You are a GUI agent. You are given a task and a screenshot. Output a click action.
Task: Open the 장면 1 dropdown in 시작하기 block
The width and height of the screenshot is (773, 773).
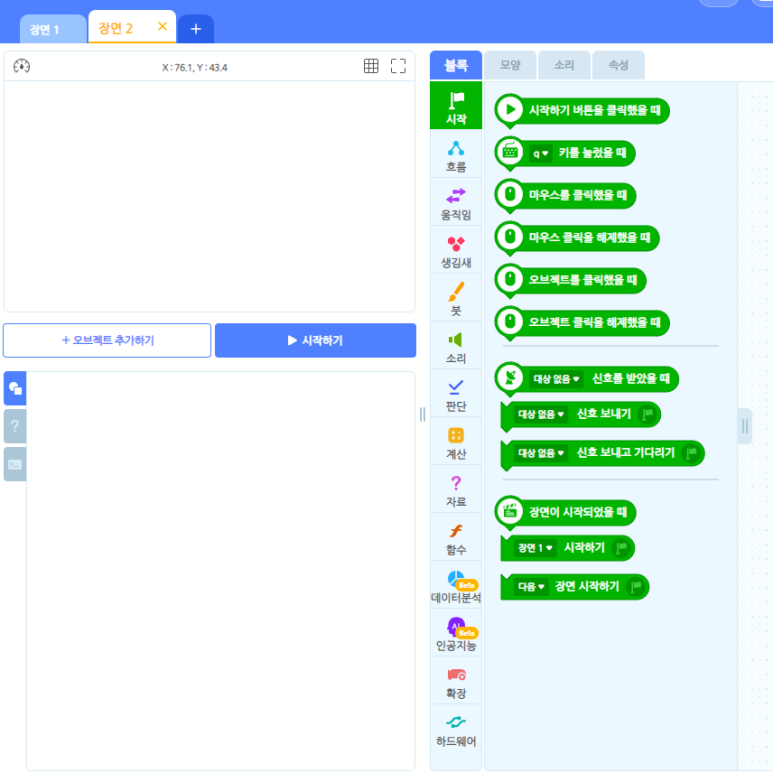click(x=534, y=548)
